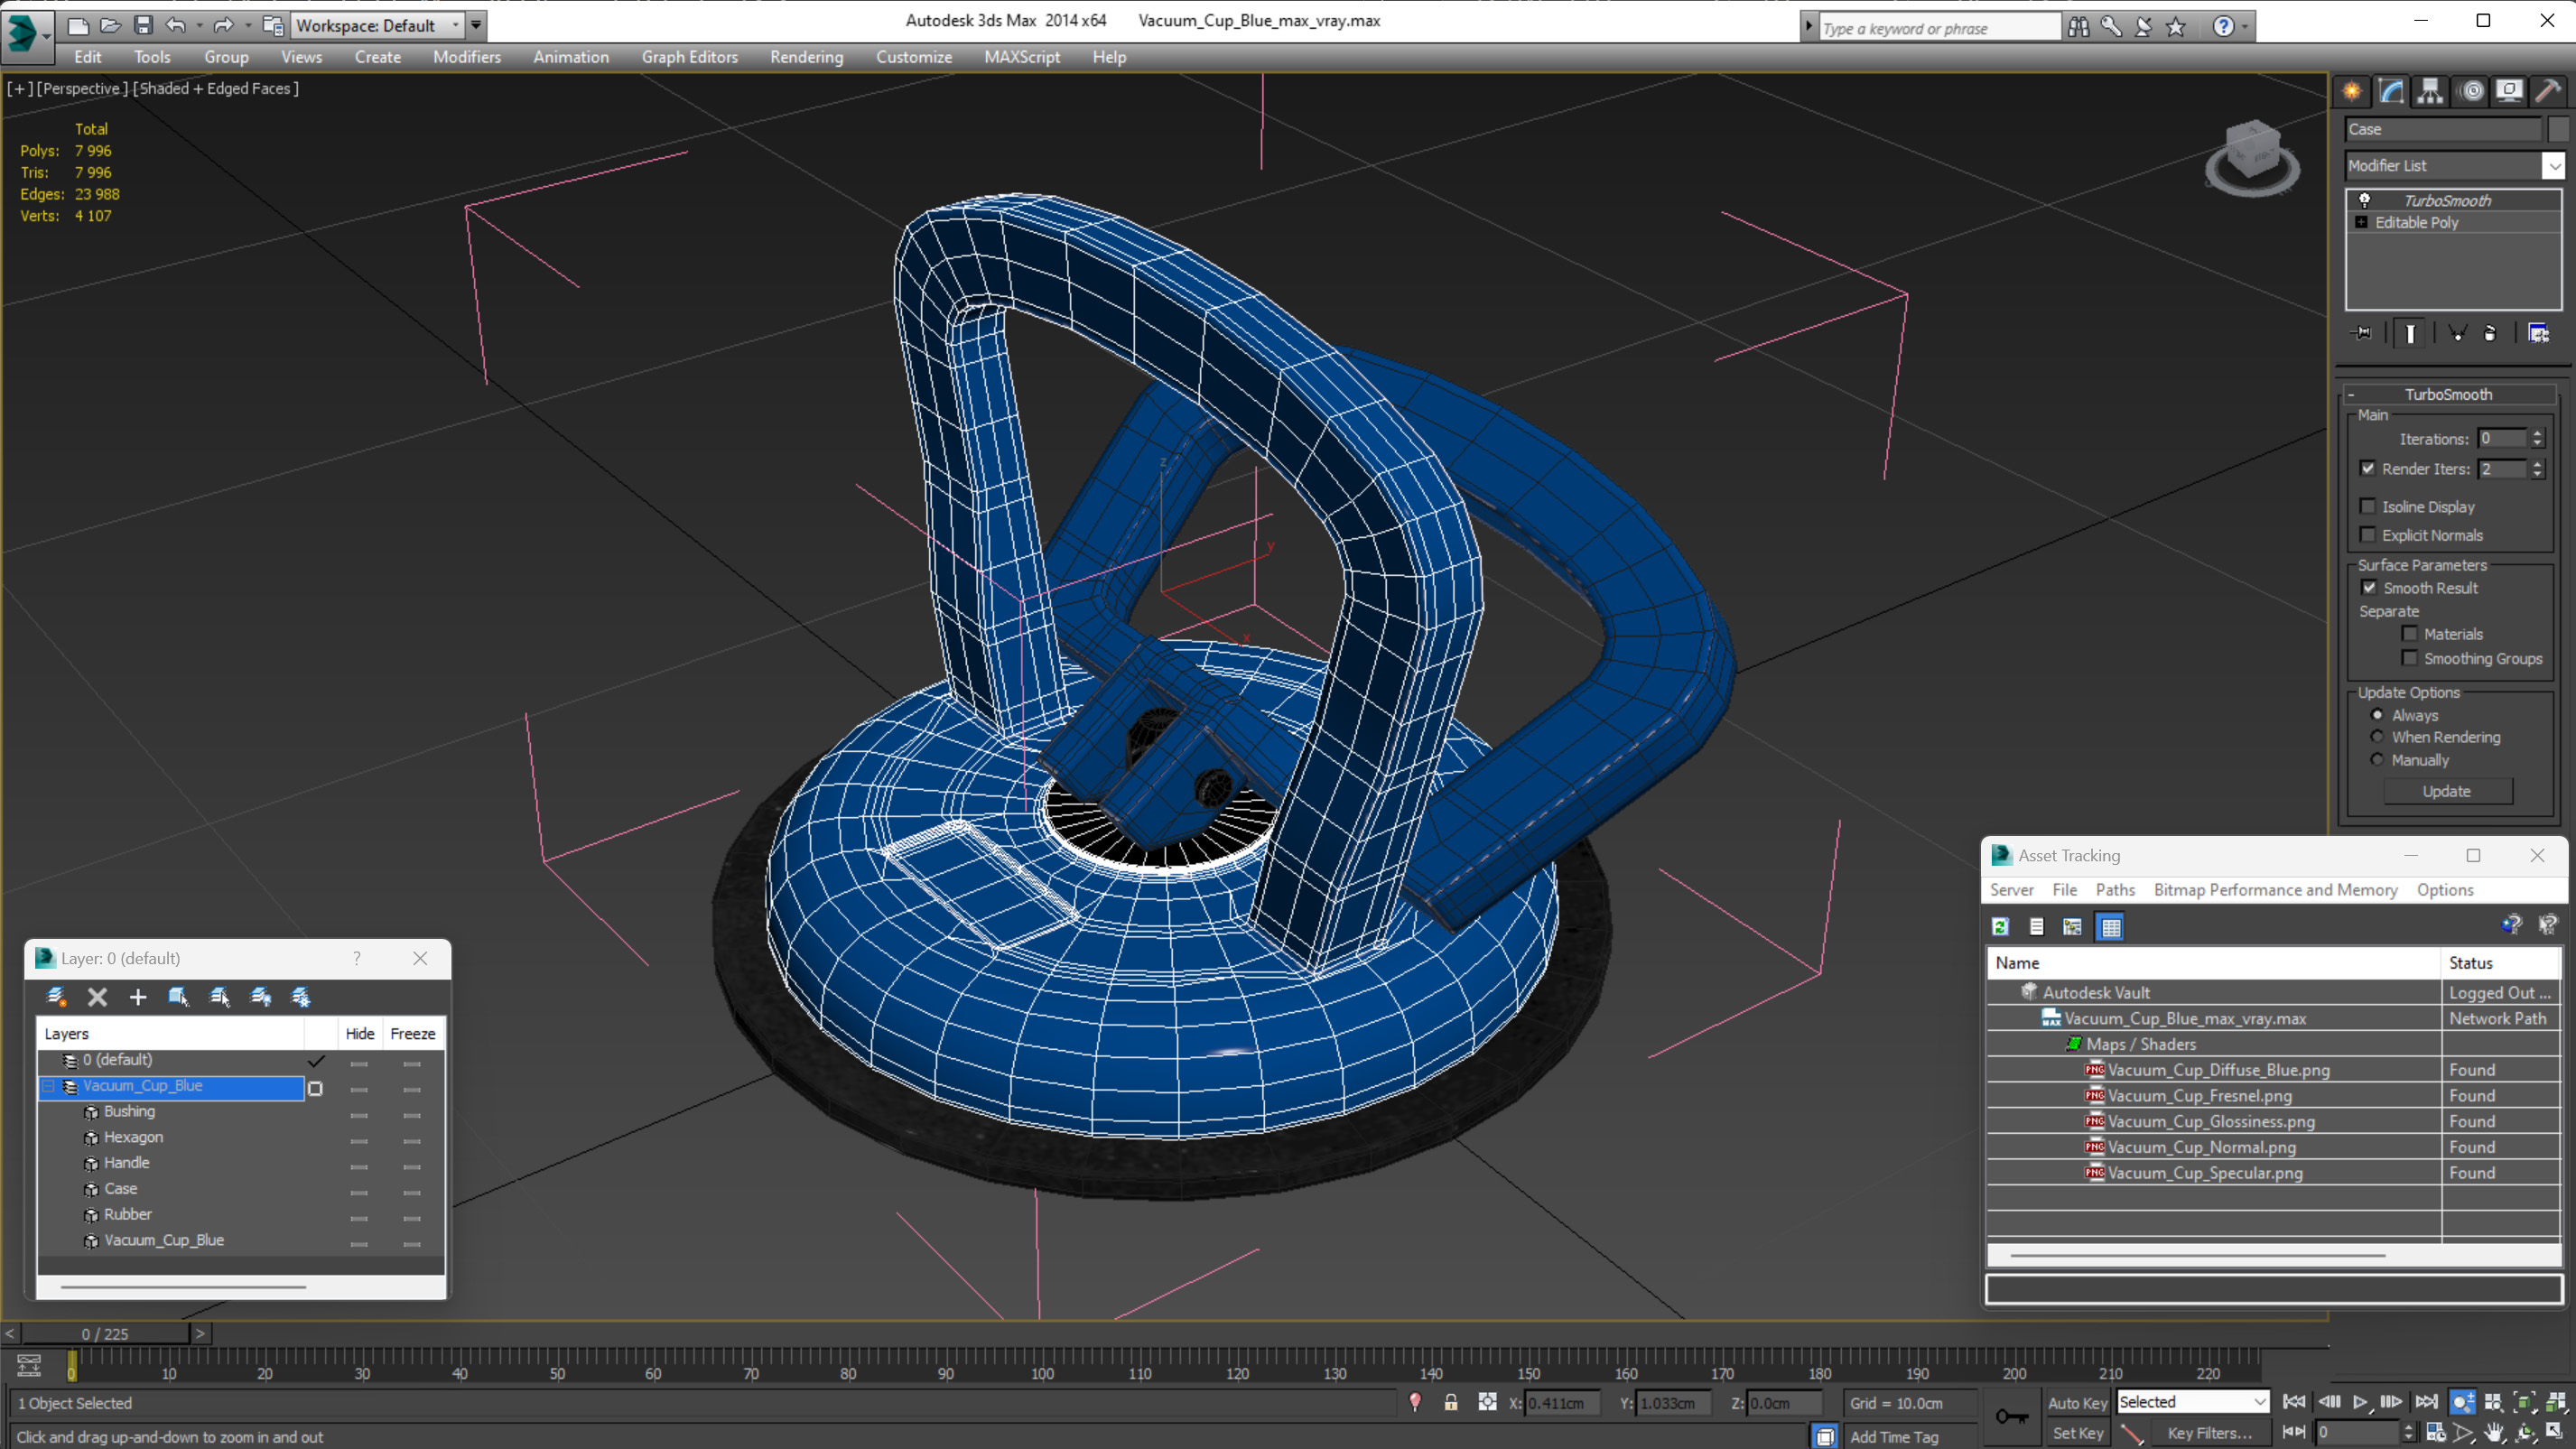This screenshot has width=2576, height=1449.
Task: Click Create New Layer icon in Layer dialog
Action: pyautogui.click(x=57, y=996)
